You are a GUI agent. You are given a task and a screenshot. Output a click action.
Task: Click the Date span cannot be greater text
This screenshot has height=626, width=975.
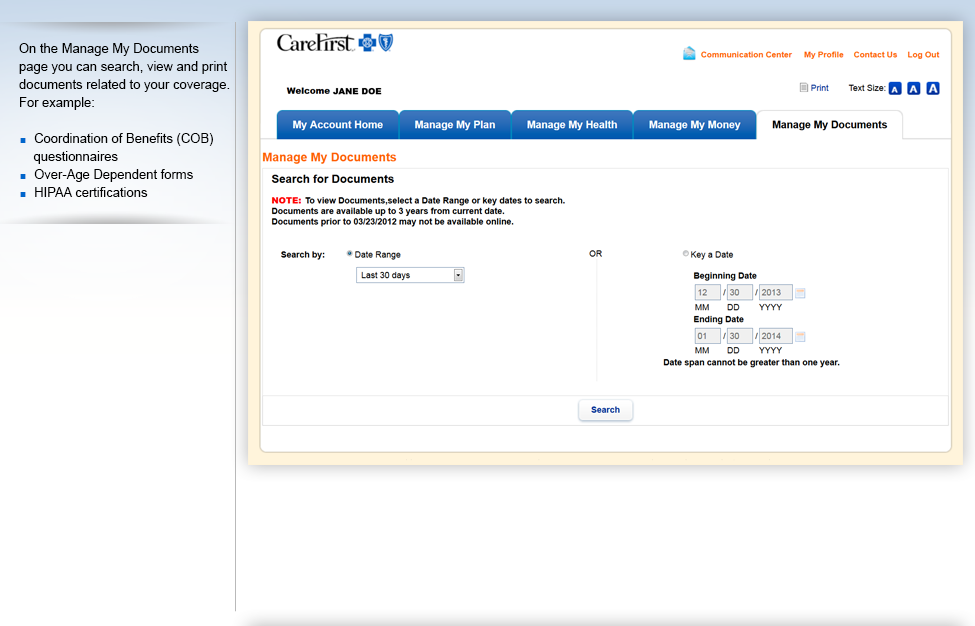(x=751, y=362)
